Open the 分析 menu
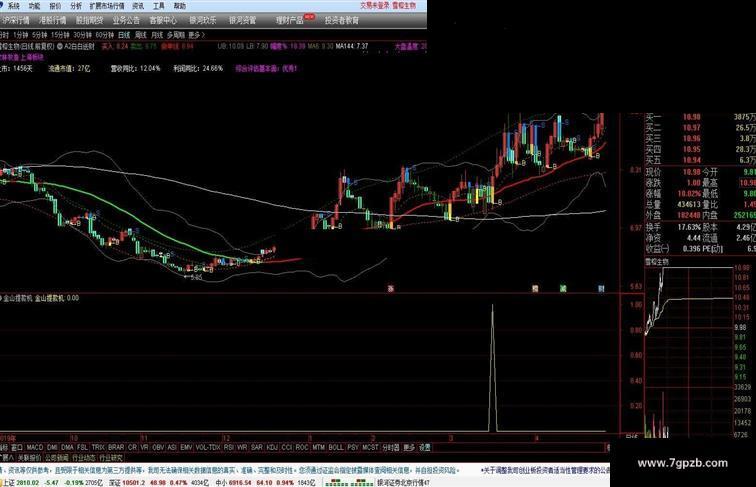The width and height of the screenshot is (756, 487). pos(76,6)
